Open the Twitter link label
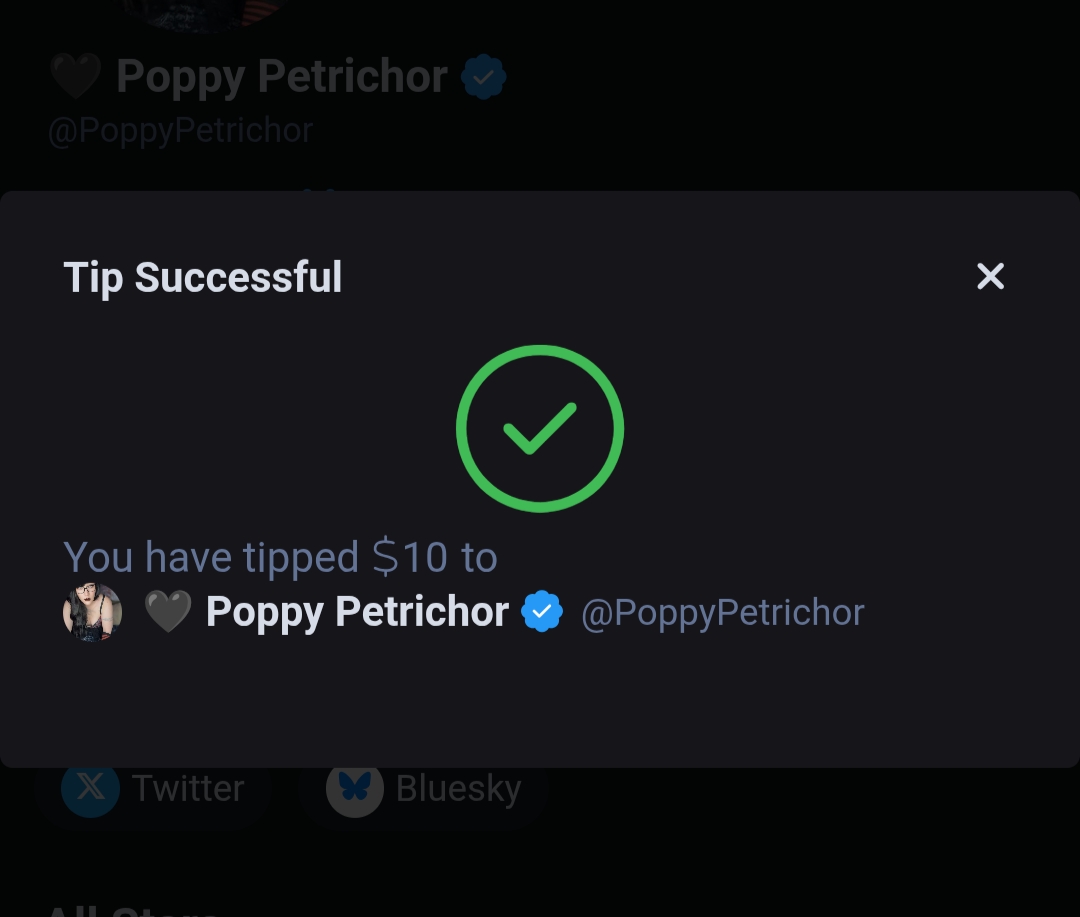This screenshot has height=917, width=1080. [188, 788]
